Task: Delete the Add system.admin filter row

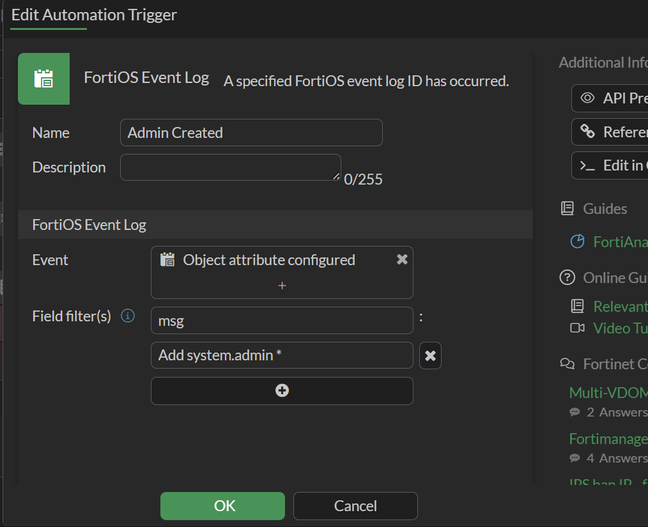Action: [430, 355]
